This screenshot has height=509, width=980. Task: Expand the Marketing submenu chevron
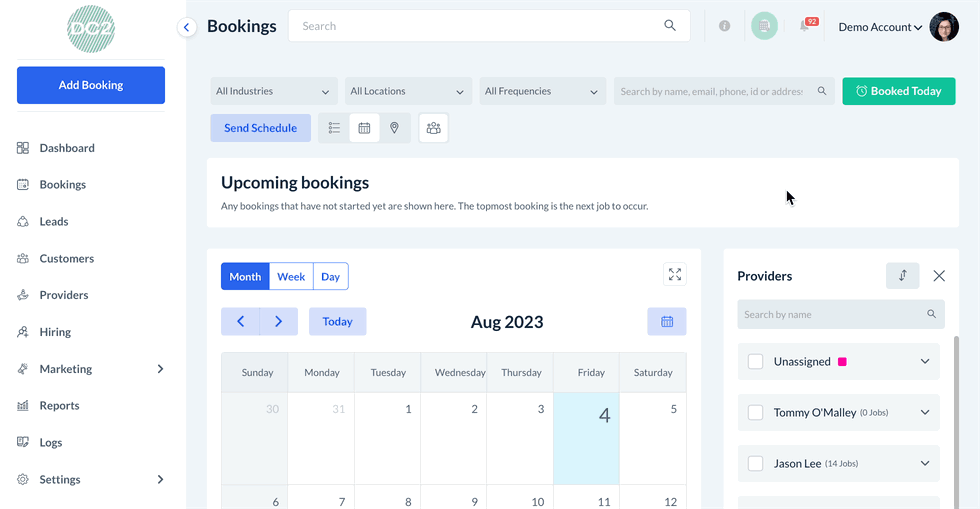[x=160, y=369]
